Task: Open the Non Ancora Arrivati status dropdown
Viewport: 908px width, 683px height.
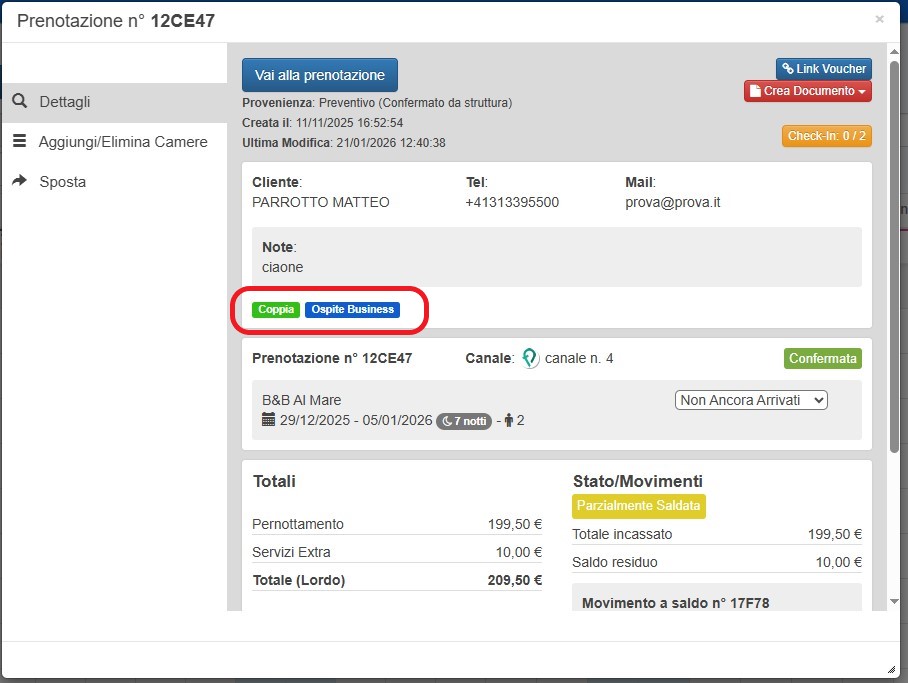Action: coord(752,400)
